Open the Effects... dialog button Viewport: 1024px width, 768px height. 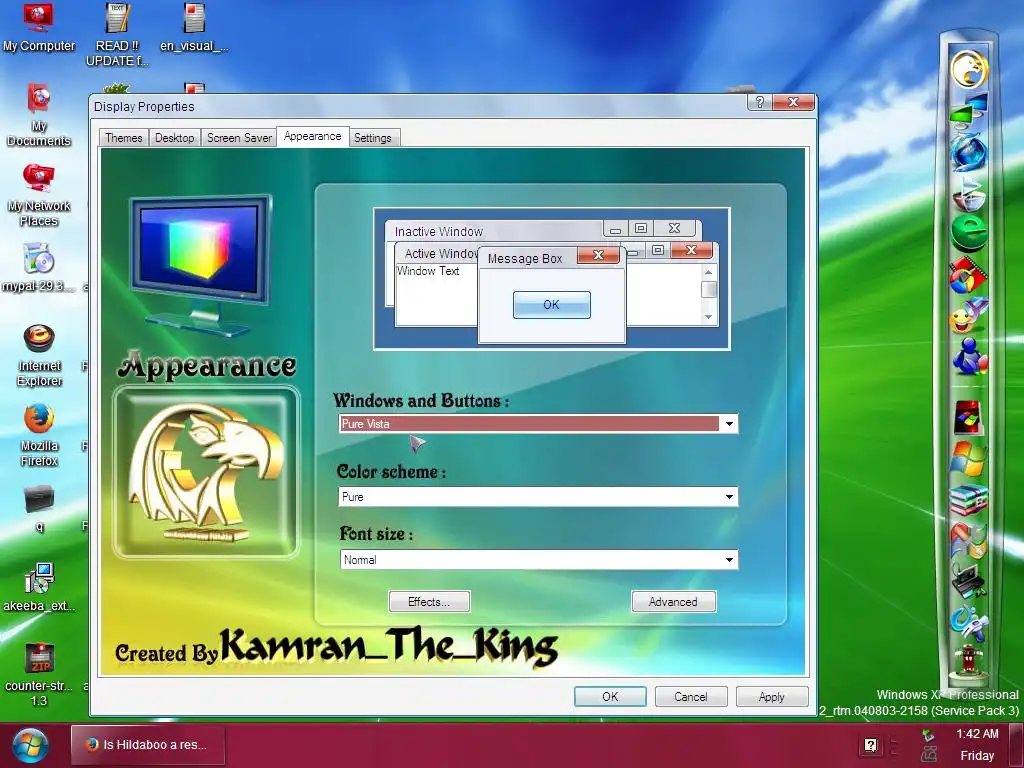(x=429, y=601)
